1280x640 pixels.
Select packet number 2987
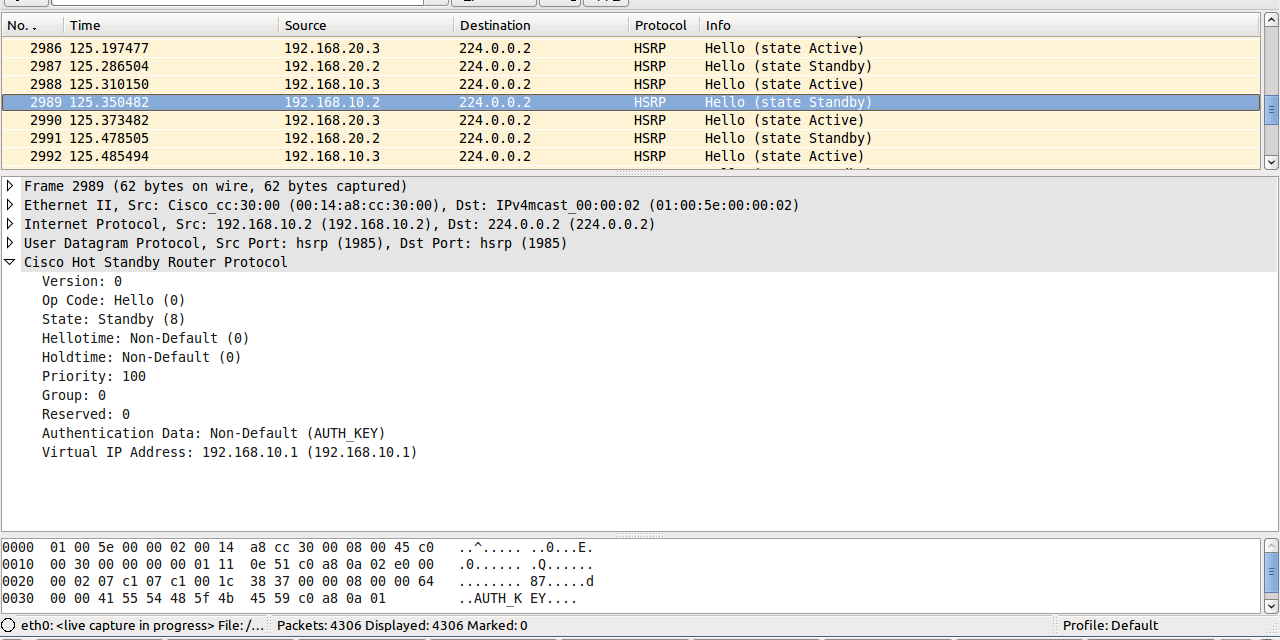[x=631, y=66]
